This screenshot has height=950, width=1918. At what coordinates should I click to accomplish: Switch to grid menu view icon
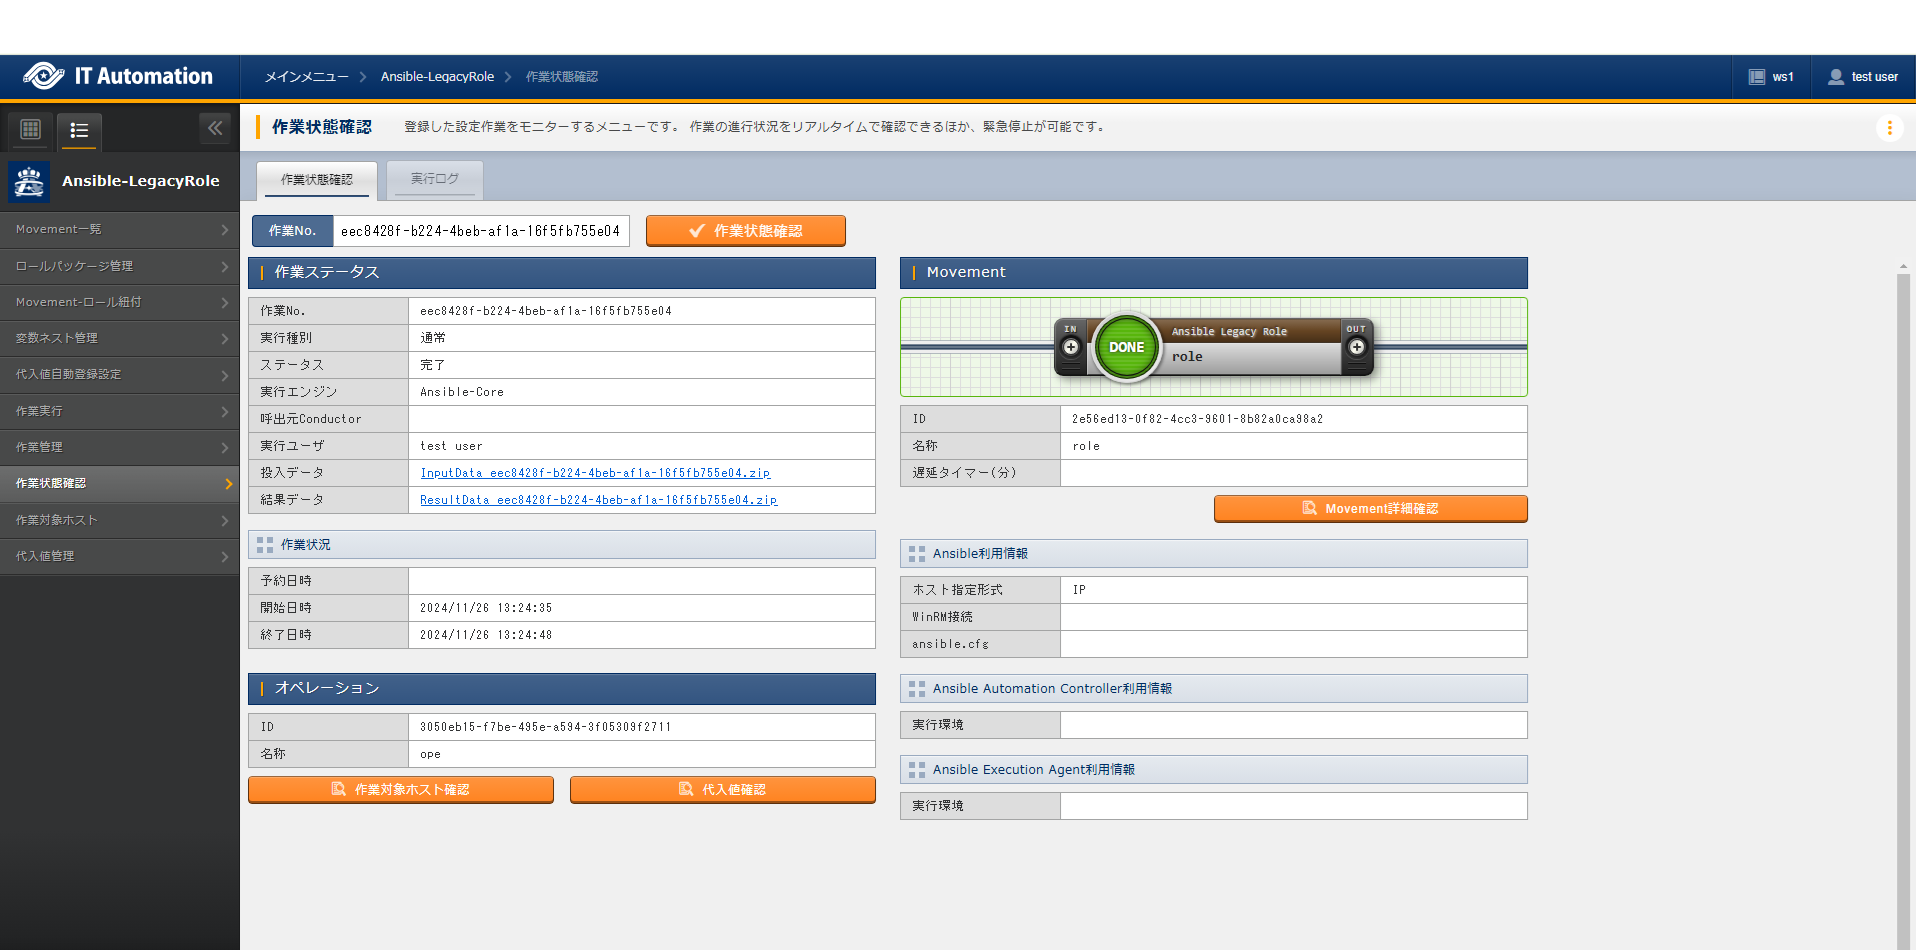31,130
